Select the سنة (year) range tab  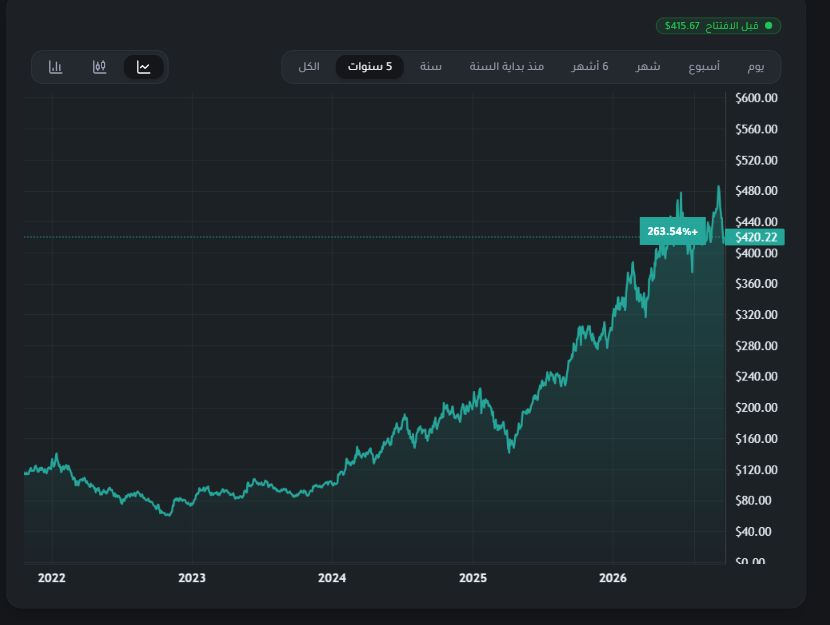pyautogui.click(x=430, y=67)
